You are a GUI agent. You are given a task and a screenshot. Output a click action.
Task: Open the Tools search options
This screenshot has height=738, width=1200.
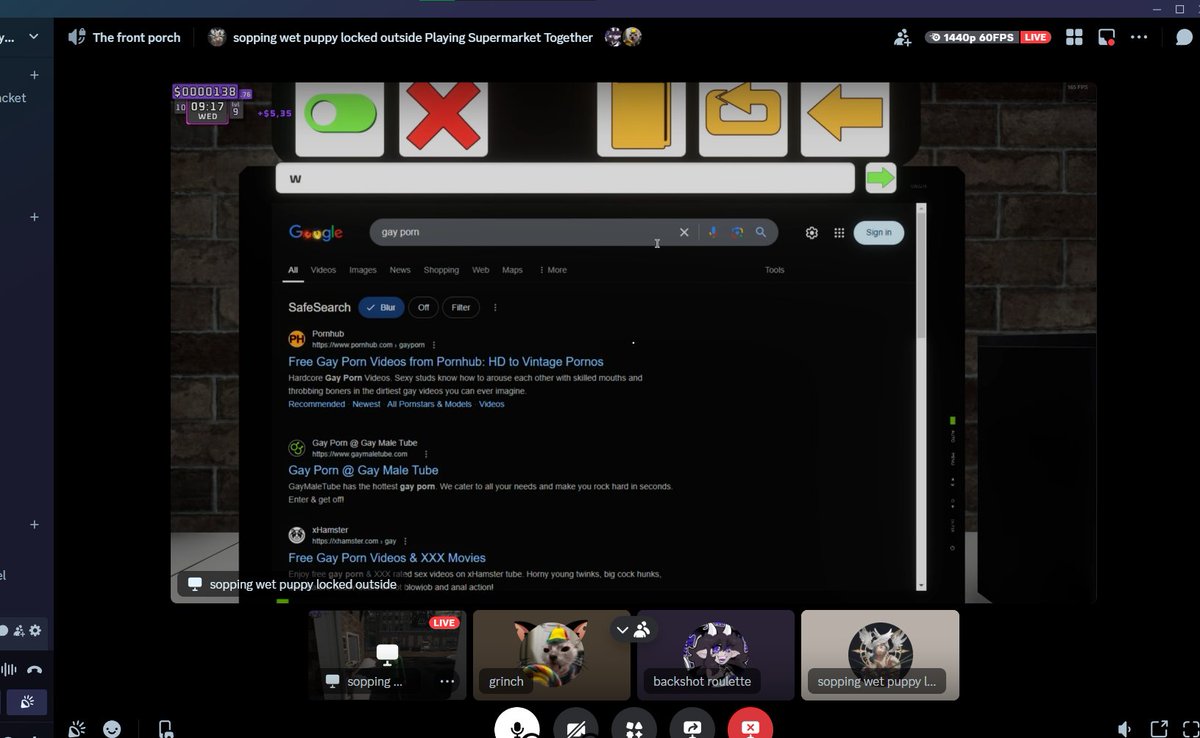click(x=775, y=270)
